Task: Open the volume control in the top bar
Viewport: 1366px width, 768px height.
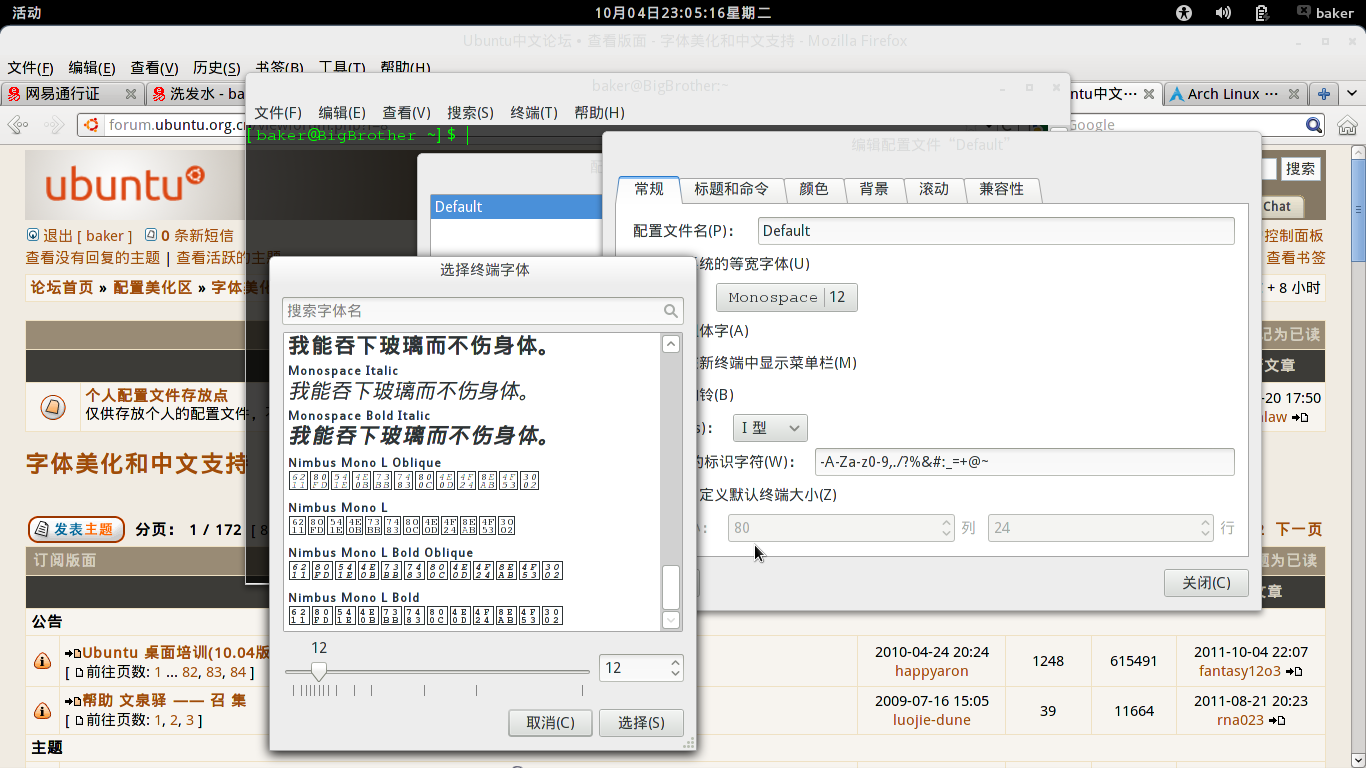Action: click(1223, 13)
